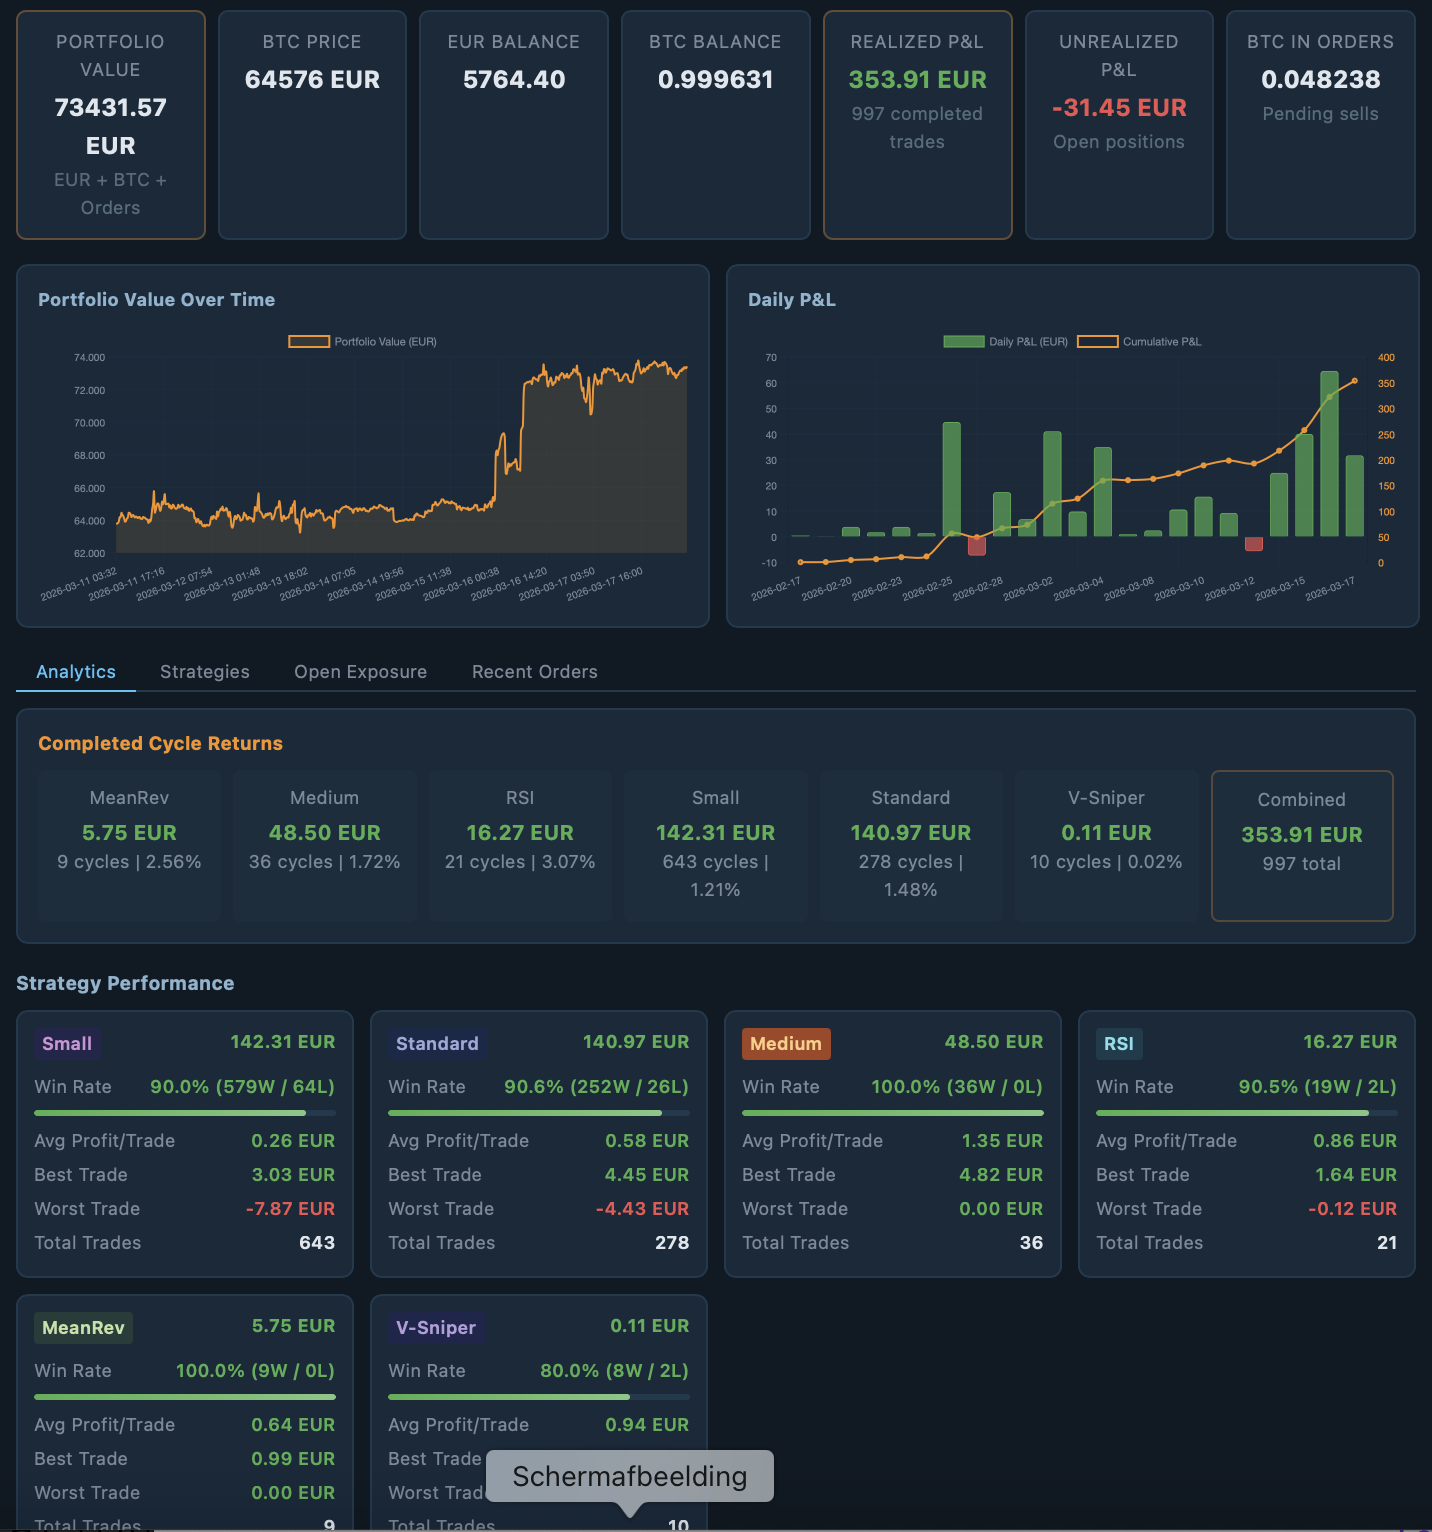
Task: Click the green legend swatch for Daily P&L
Action: 963,341
